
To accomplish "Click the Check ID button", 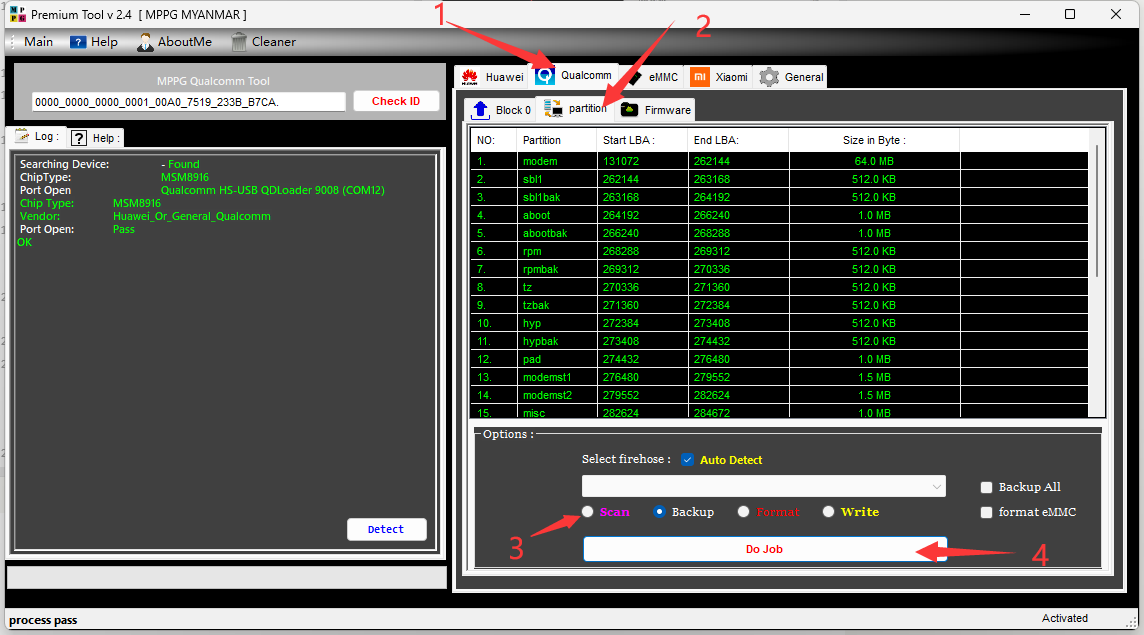I will point(396,101).
